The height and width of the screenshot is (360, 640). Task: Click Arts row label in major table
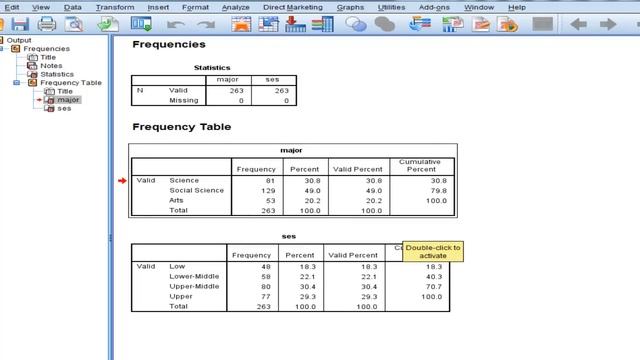176,200
